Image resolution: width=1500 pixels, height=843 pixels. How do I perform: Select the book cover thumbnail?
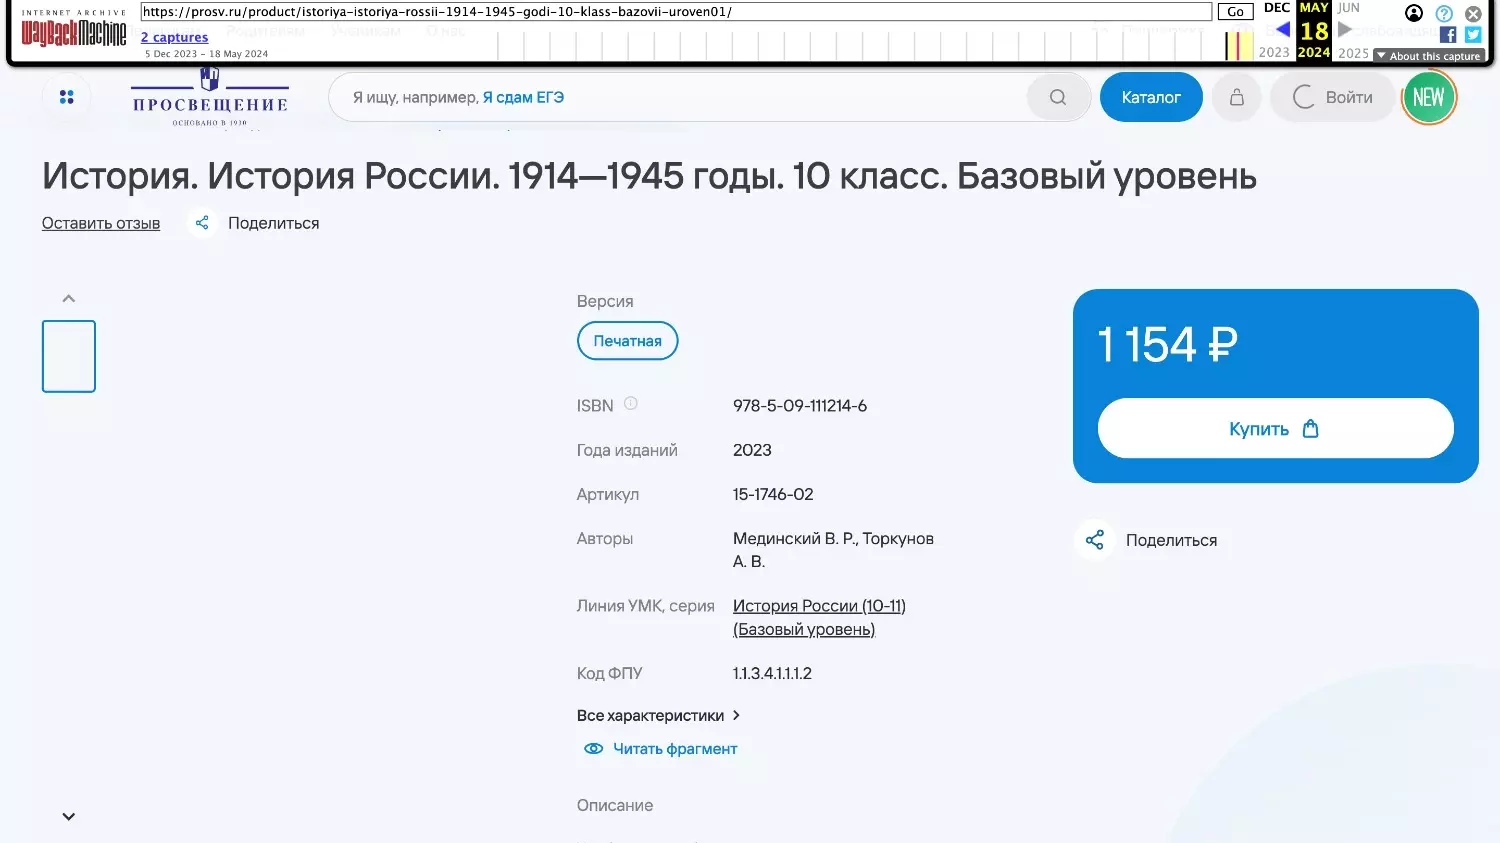[69, 356]
